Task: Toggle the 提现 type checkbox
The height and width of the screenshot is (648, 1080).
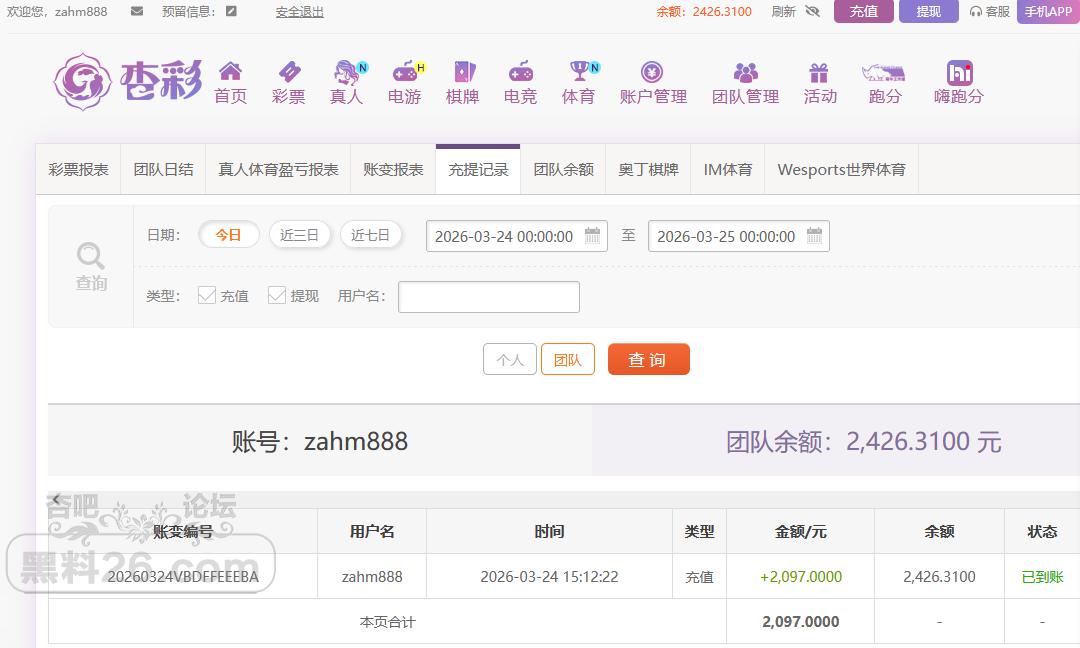Action: point(277,295)
